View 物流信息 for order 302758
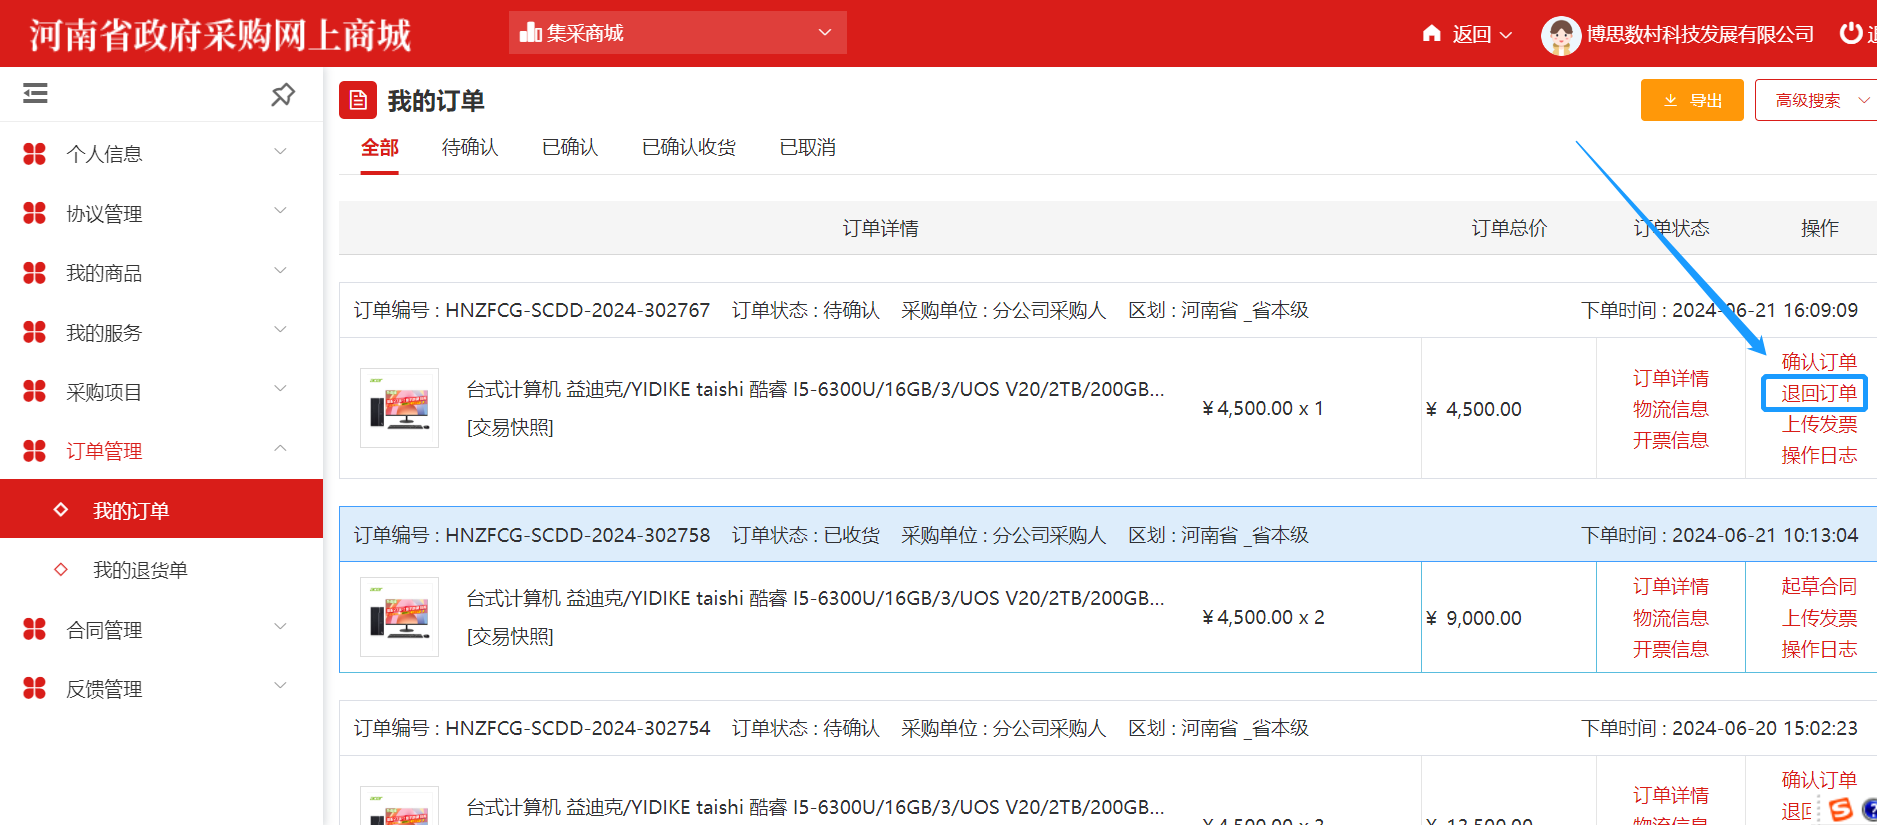Image resolution: width=1877 pixels, height=825 pixels. pyautogui.click(x=1671, y=618)
